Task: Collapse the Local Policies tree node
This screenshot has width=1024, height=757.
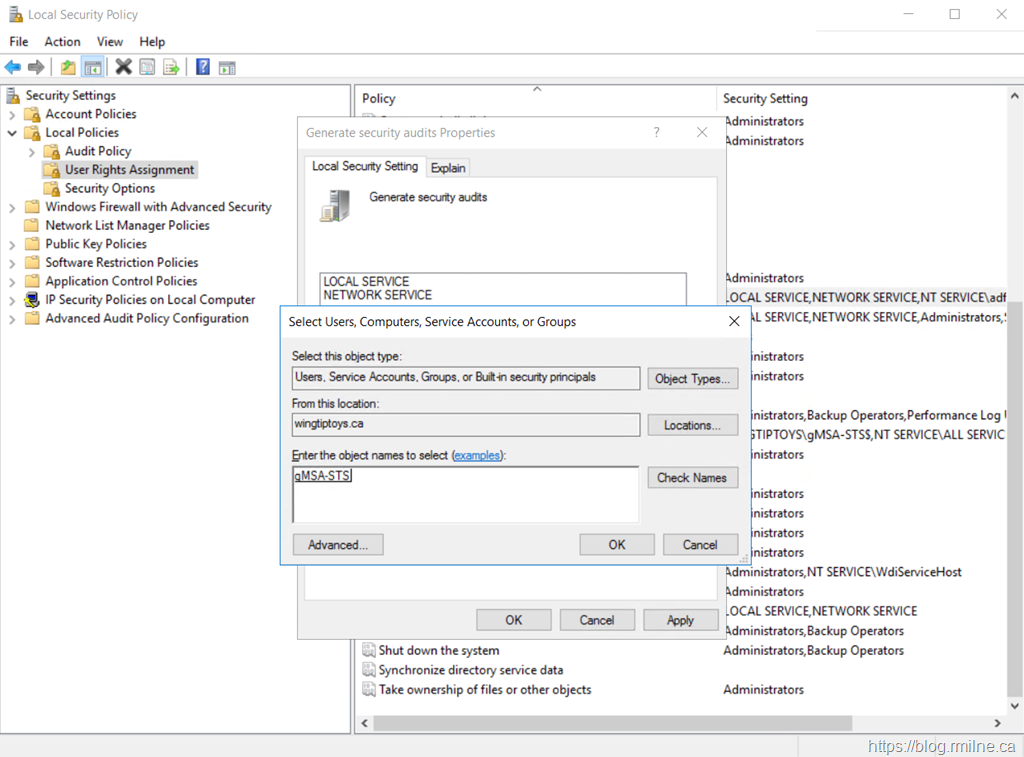Action: [x=12, y=133]
